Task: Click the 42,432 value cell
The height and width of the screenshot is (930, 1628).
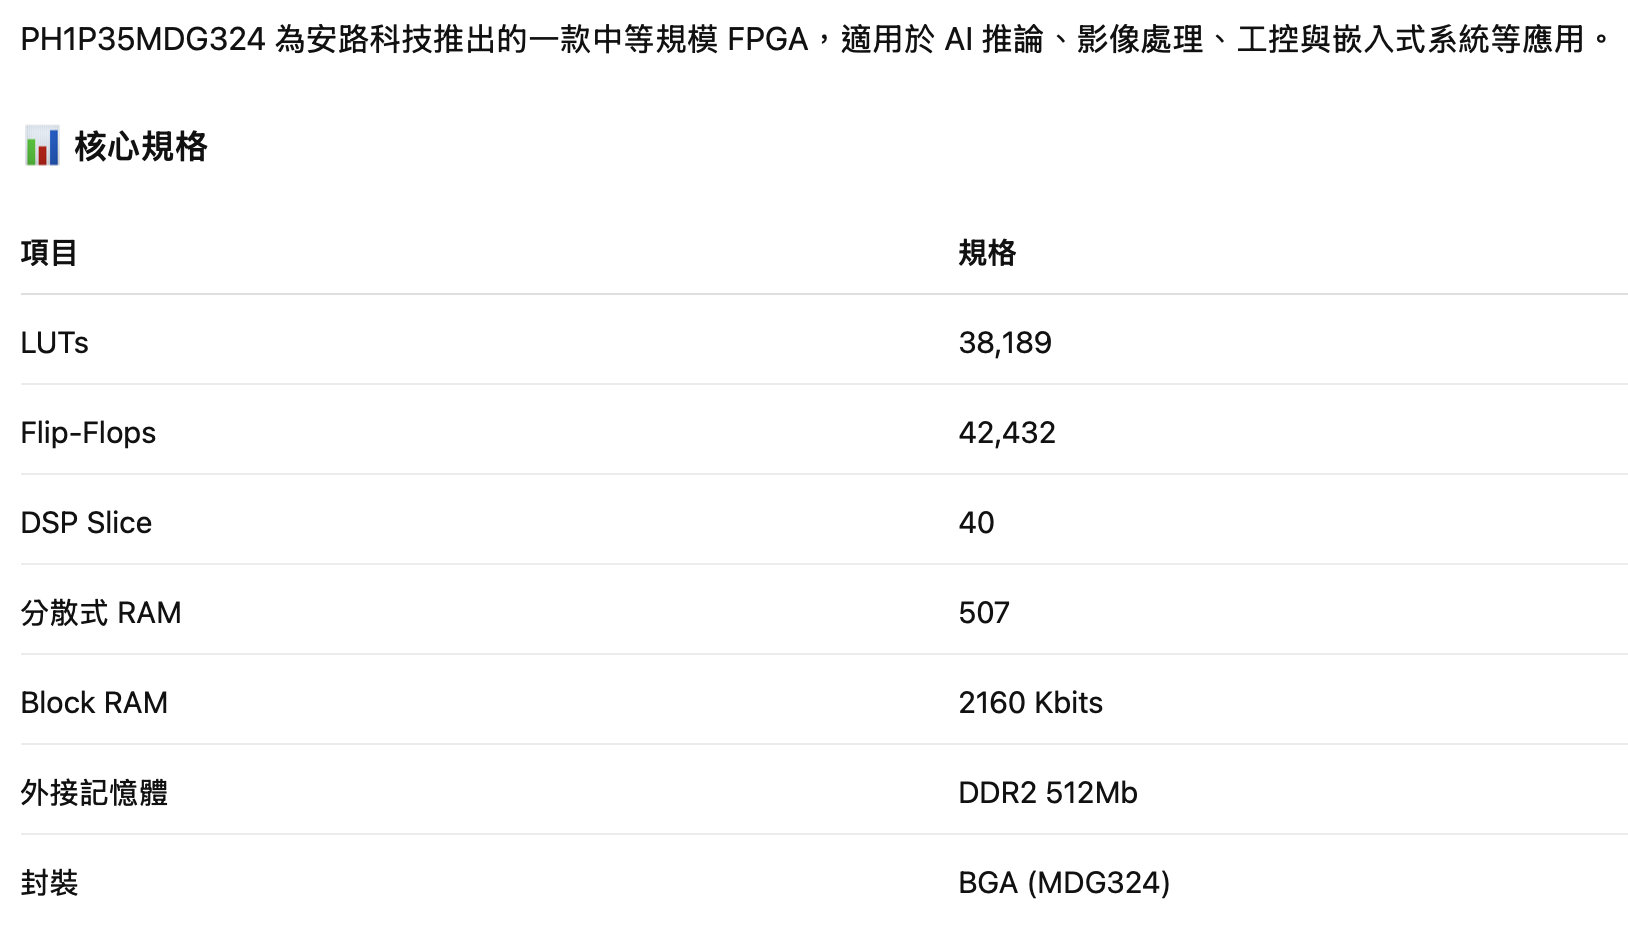Action: coord(1007,433)
